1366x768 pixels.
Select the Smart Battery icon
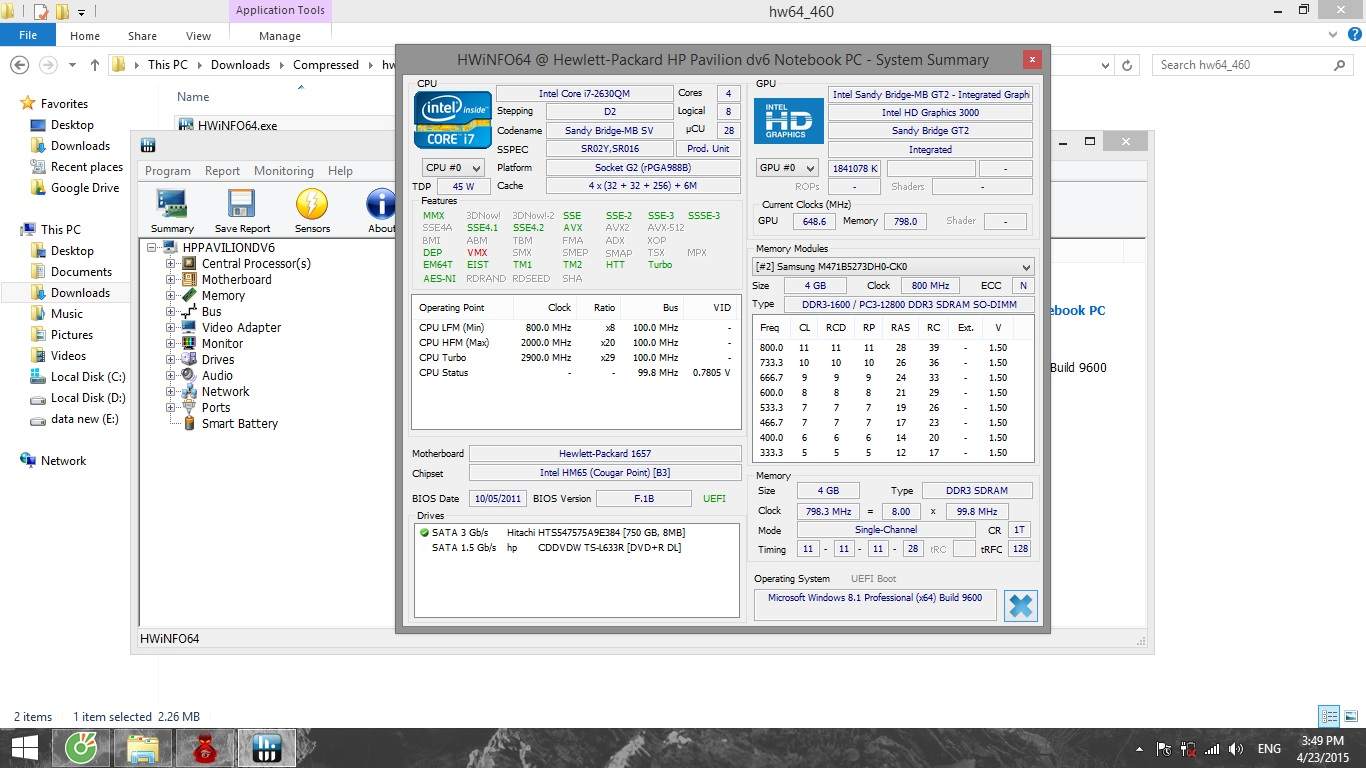[x=189, y=424]
